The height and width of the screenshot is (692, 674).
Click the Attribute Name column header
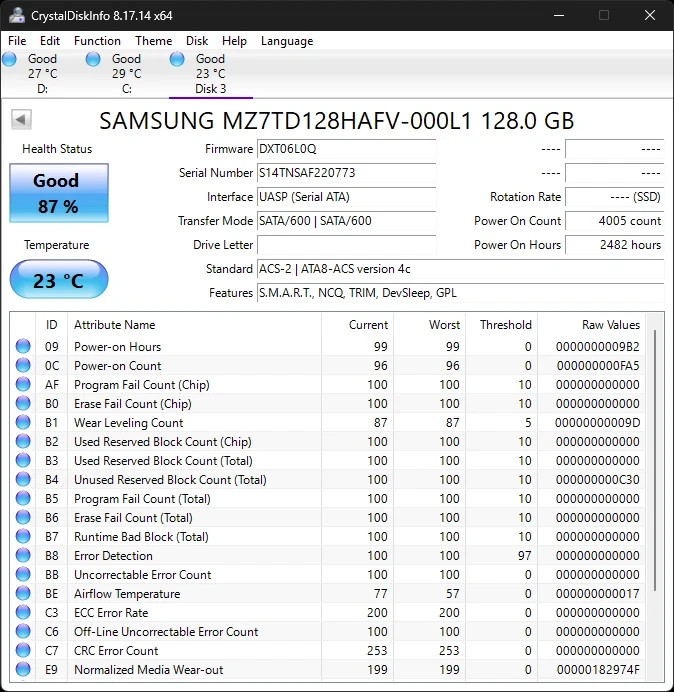194,325
